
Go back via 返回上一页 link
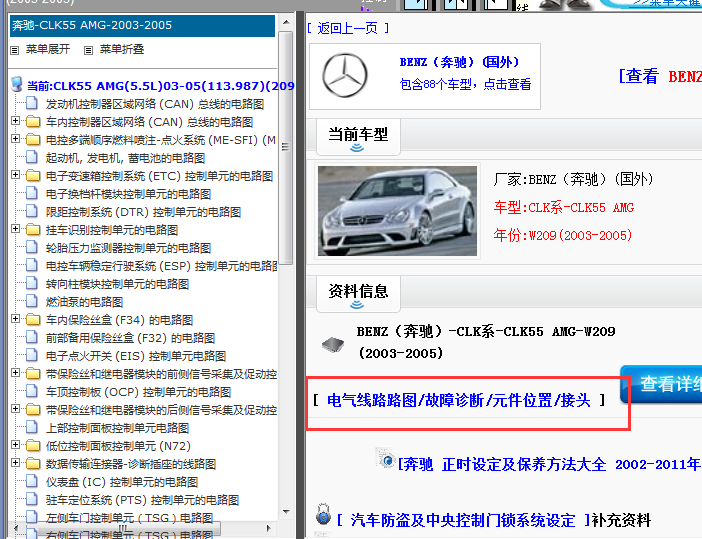click(x=347, y=29)
